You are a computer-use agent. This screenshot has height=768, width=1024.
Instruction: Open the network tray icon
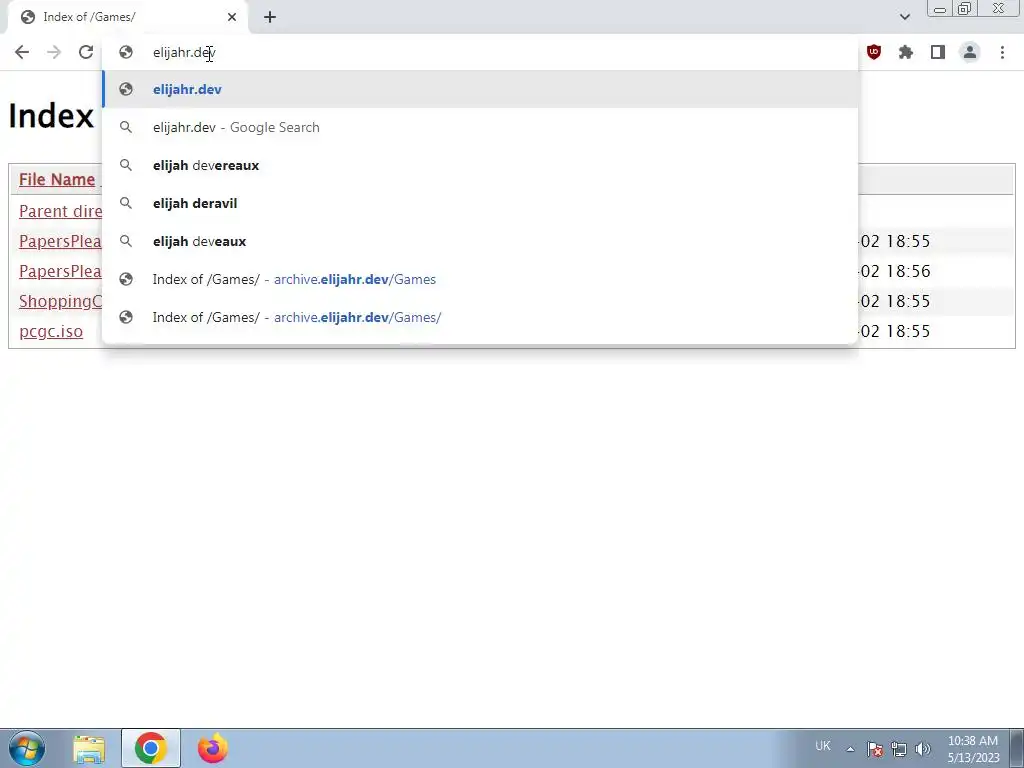pos(899,749)
